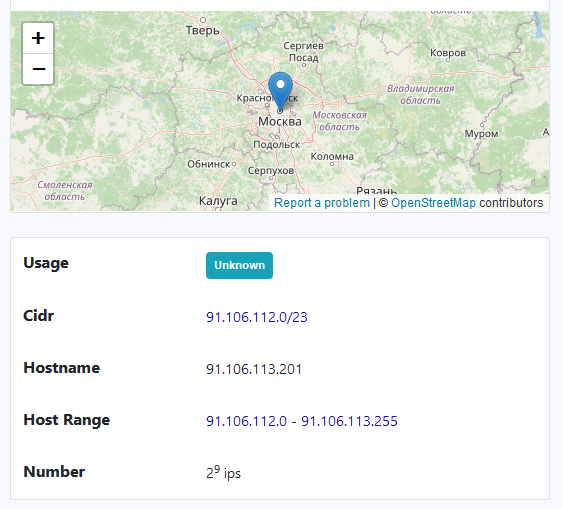
Task: Click the Сергиев Посад label on map
Action: pyautogui.click(x=304, y=52)
